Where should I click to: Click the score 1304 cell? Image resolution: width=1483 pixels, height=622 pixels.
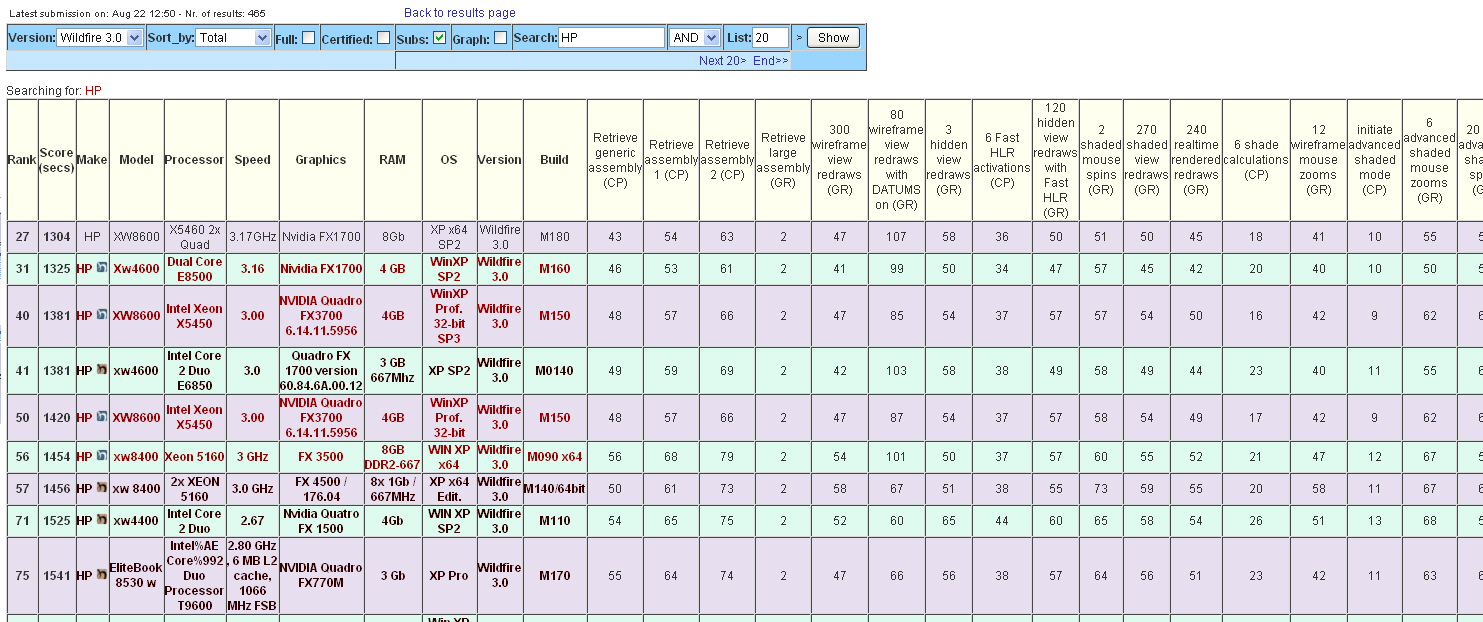[57, 237]
